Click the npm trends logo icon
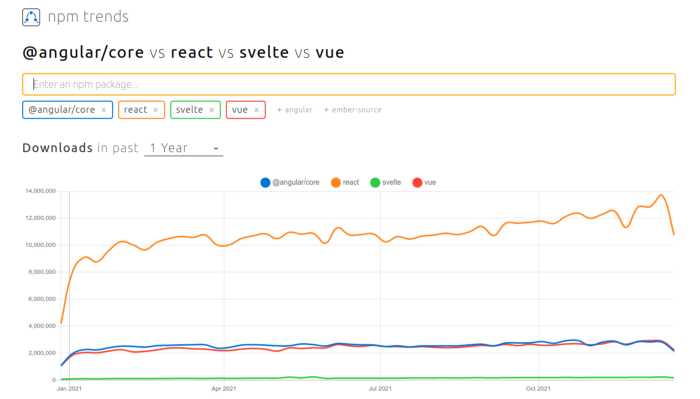 click(x=31, y=17)
